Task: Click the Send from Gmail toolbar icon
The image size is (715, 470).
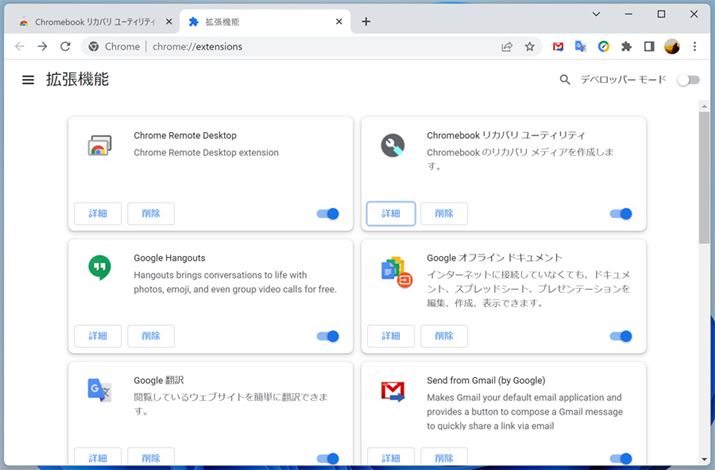Action: tap(558, 46)
